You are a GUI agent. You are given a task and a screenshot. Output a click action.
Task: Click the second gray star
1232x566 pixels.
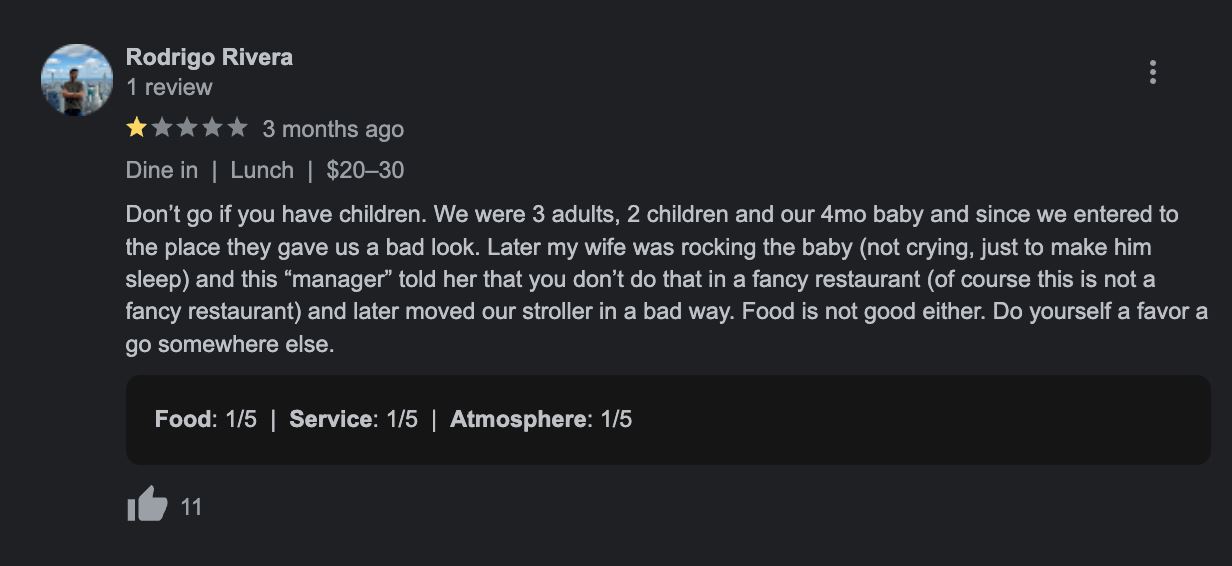click(x=161, y=128)
